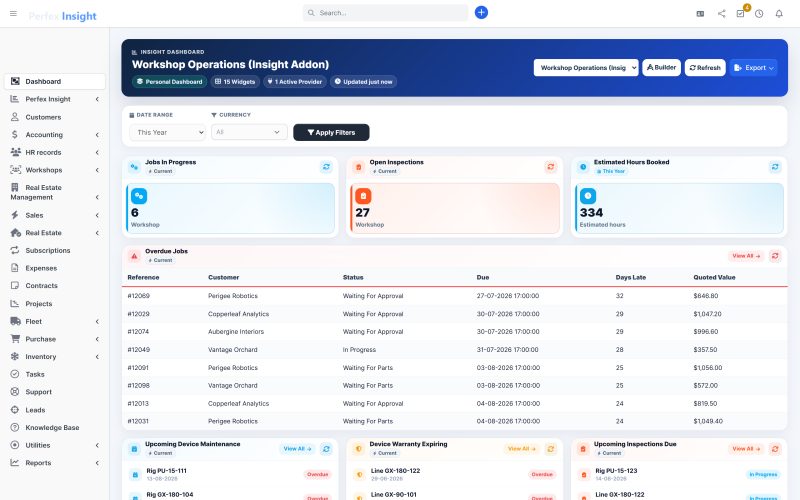Click Aubergine Interiors customer cell

236,332
